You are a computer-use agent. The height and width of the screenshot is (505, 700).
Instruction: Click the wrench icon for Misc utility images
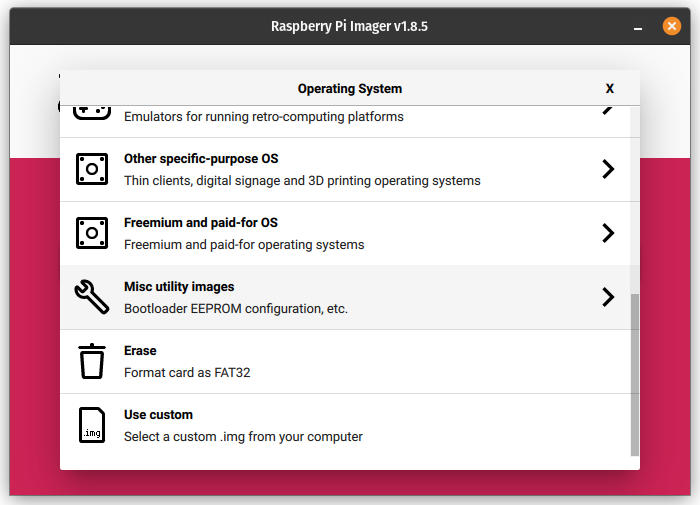coord(92,297)
